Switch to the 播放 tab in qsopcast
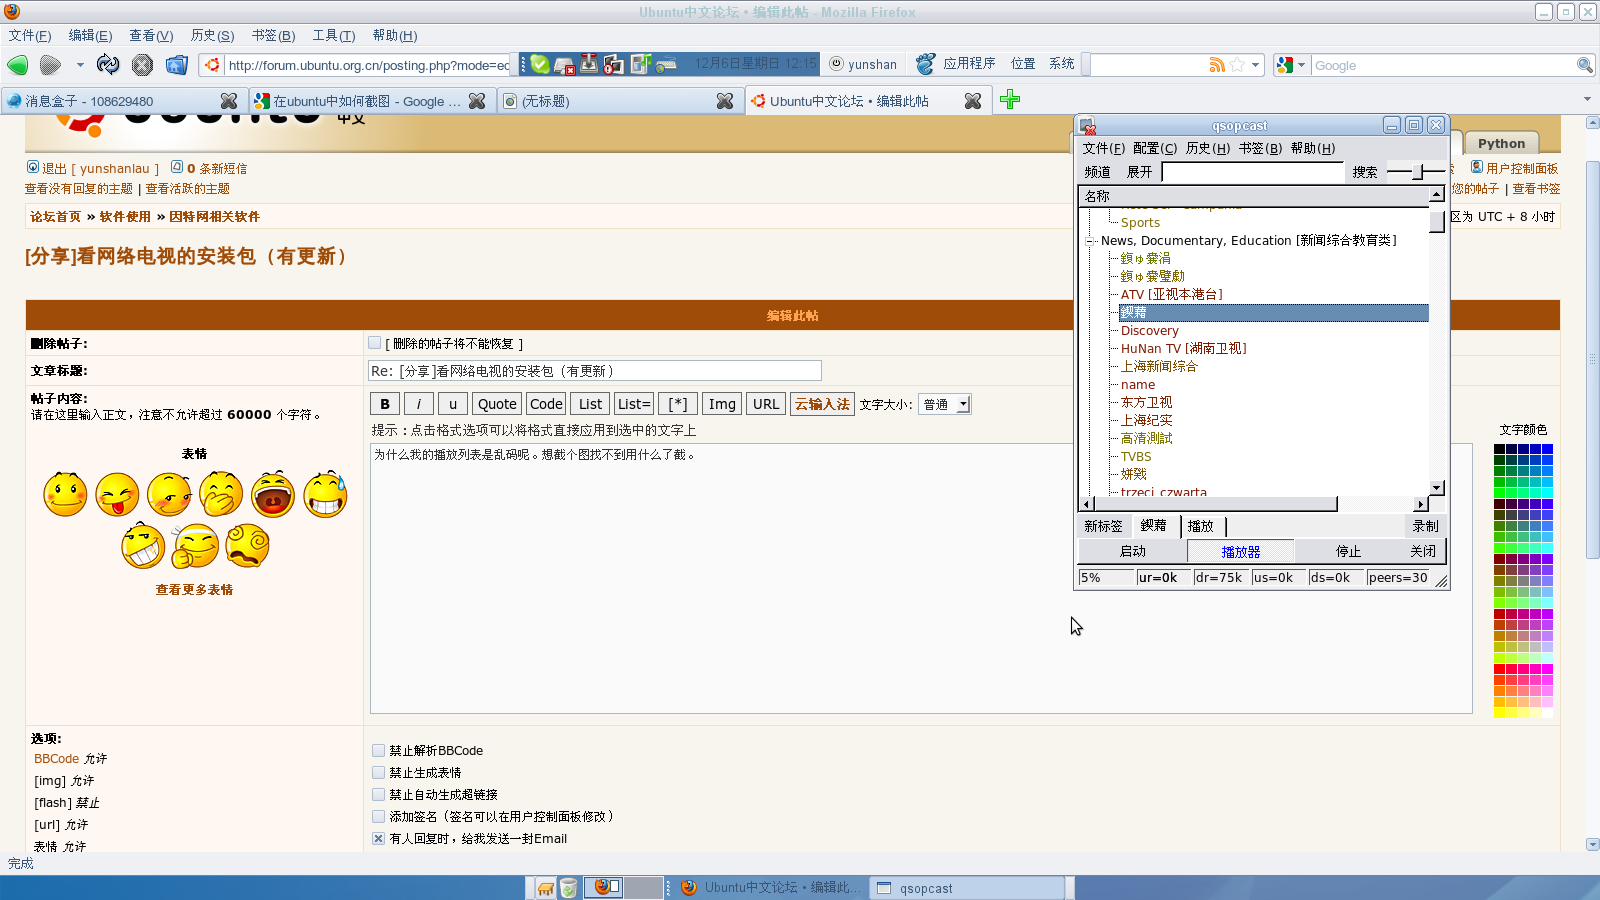 click(1201, 526)
